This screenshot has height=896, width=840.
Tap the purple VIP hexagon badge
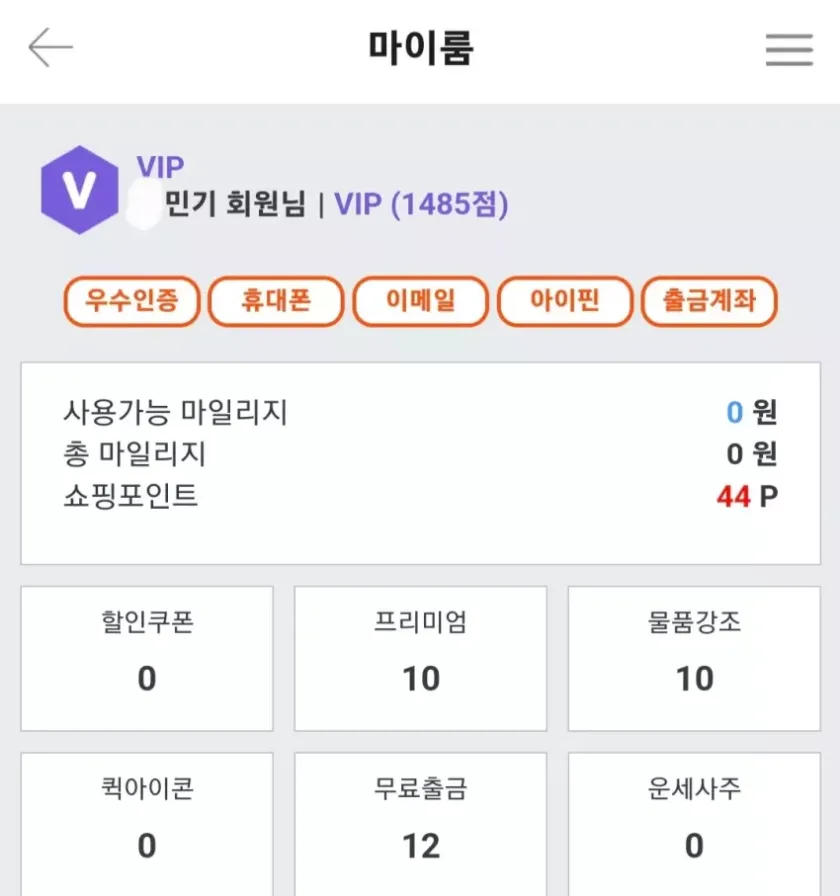(78, 190)
